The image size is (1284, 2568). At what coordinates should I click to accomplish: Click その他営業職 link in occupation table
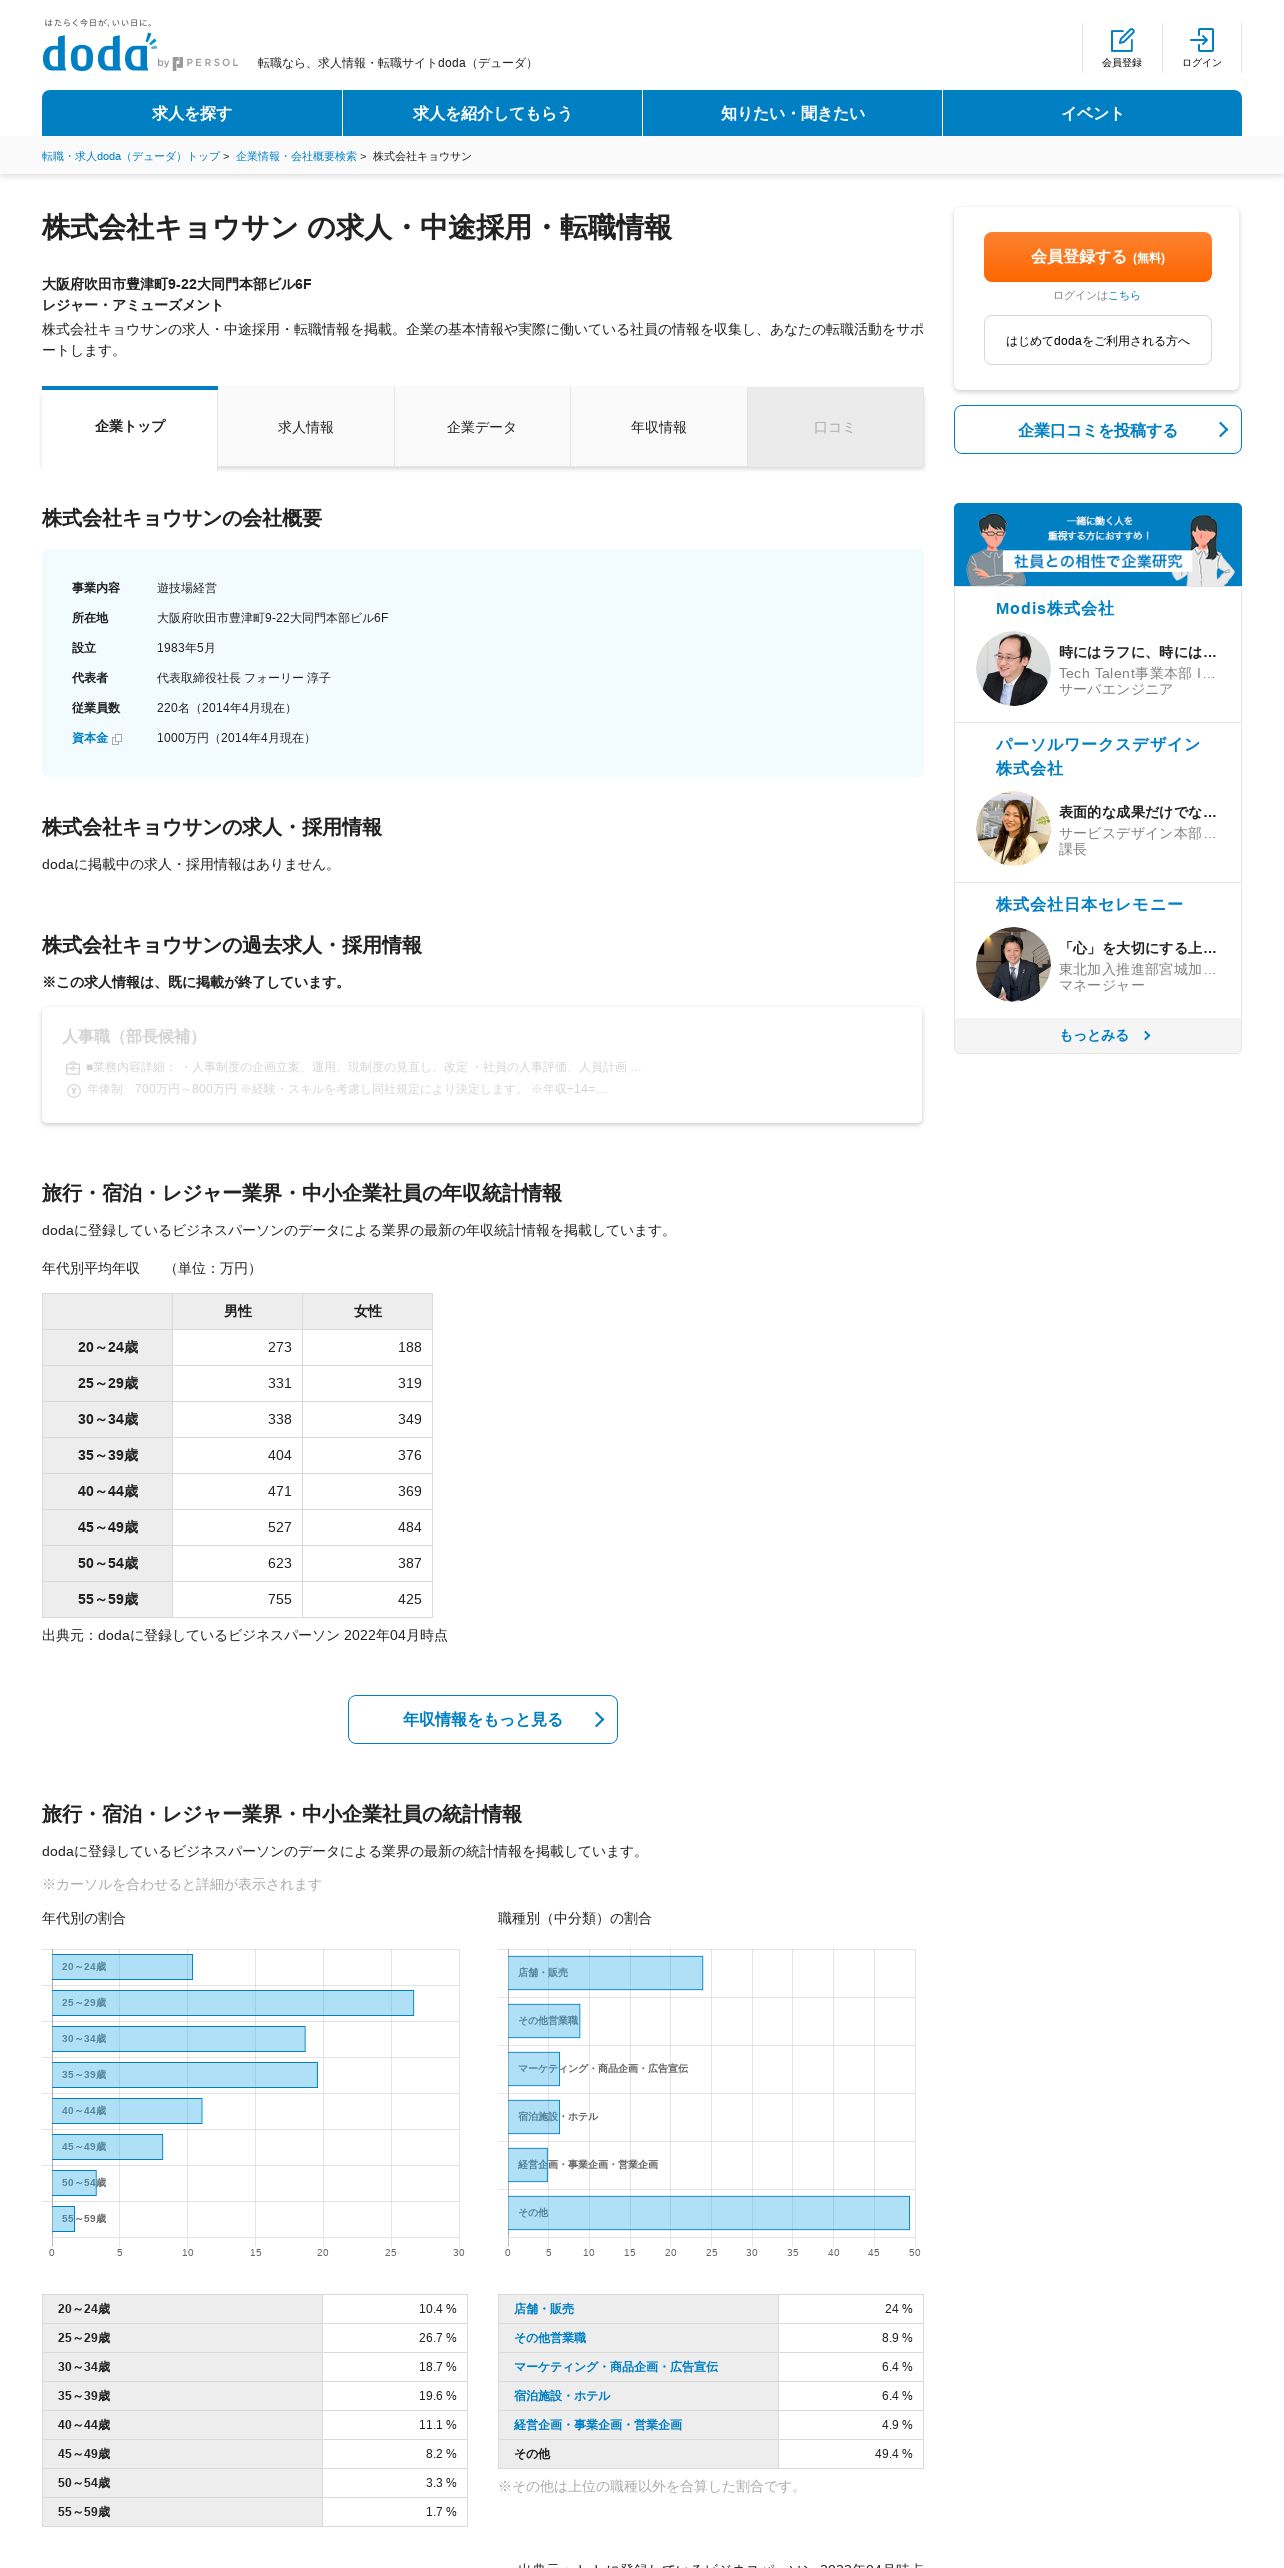pyautogui.click(x=550, y=2338)
